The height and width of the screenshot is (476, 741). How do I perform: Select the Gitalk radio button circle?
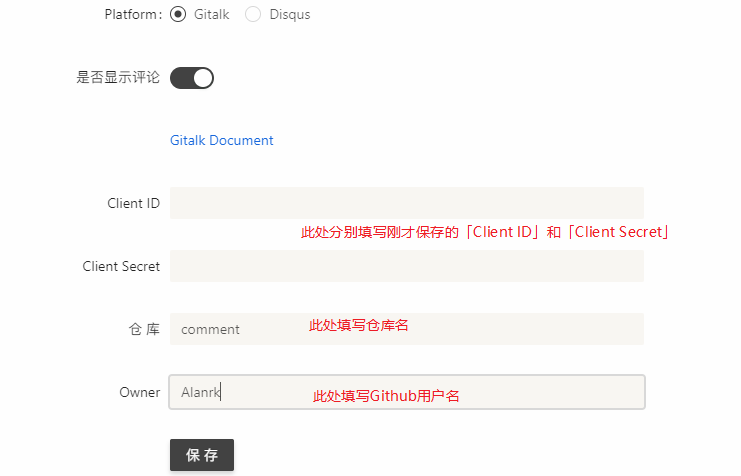click(x=178, y=14)
